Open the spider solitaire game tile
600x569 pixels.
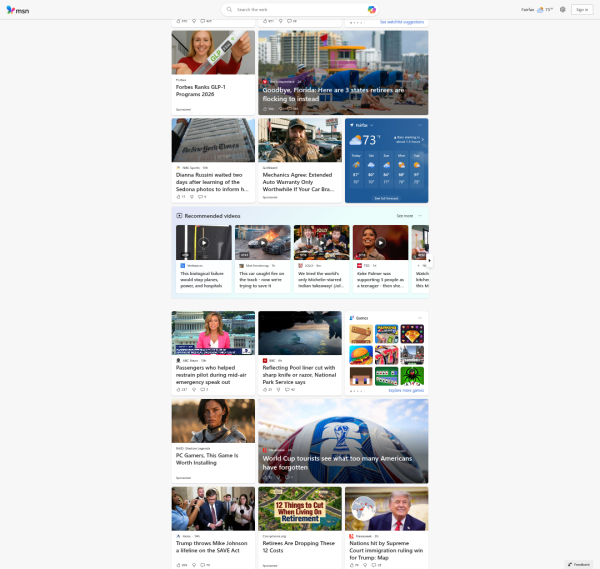point(412,376)
